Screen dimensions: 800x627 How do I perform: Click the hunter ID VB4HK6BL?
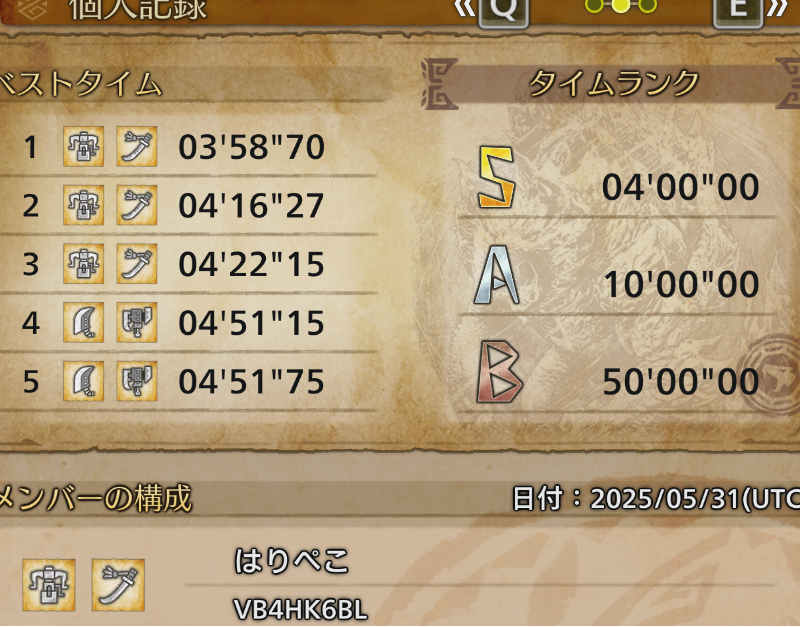tap(301, 610)
